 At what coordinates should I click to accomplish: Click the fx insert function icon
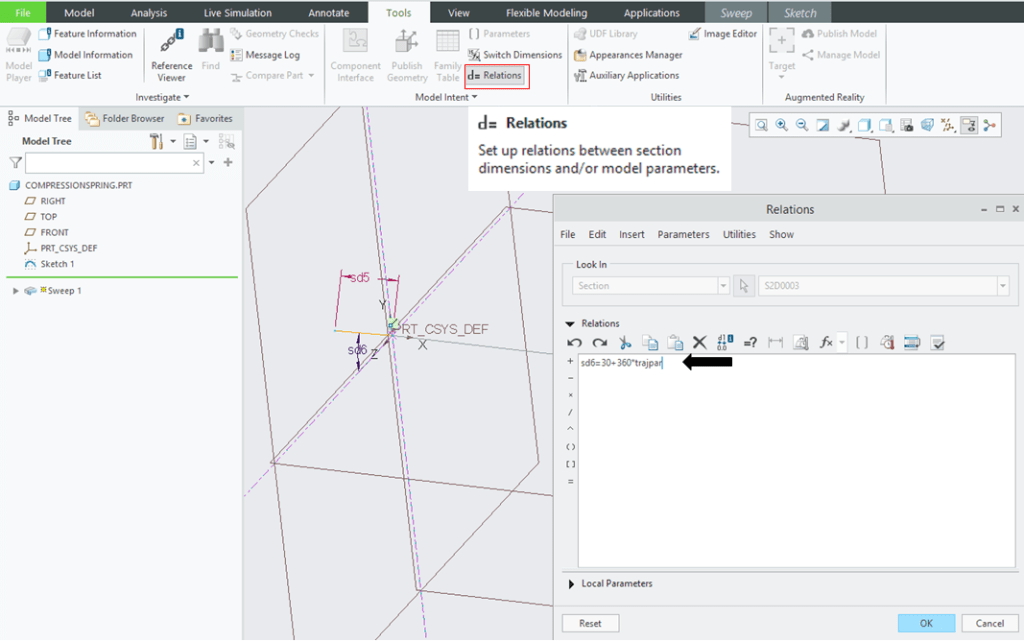pos(826,343)
